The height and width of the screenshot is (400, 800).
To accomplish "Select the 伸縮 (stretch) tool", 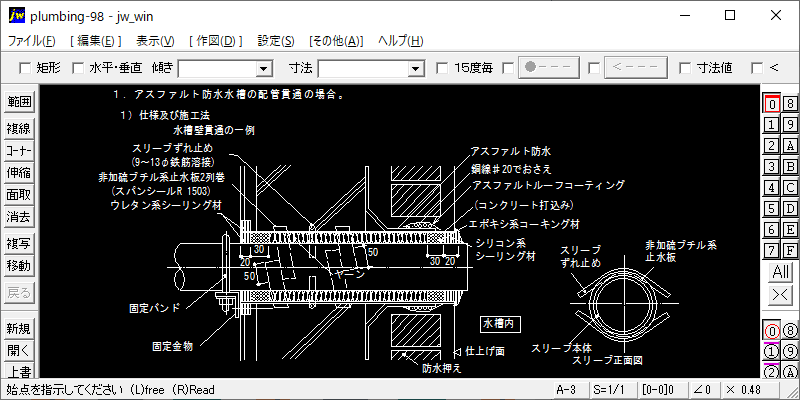I will pyautogui.click(x=19, y=172).
